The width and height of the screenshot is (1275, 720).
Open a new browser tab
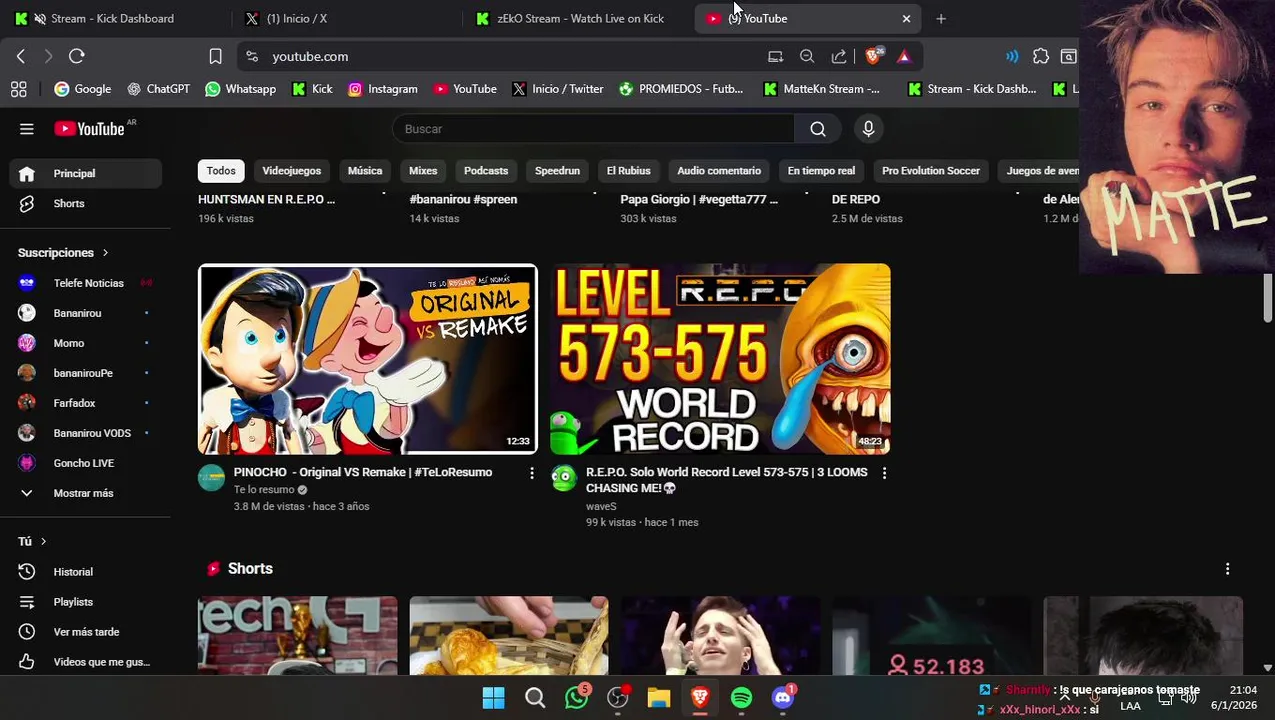pyautogui.click(x=941, y=18)
